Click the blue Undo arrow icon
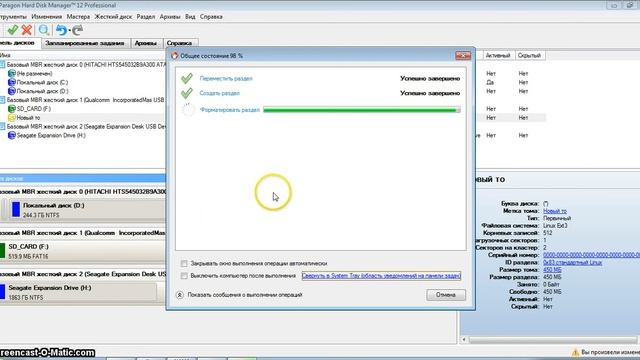Screen dimensions: 640x360 [x=61, y=30]
